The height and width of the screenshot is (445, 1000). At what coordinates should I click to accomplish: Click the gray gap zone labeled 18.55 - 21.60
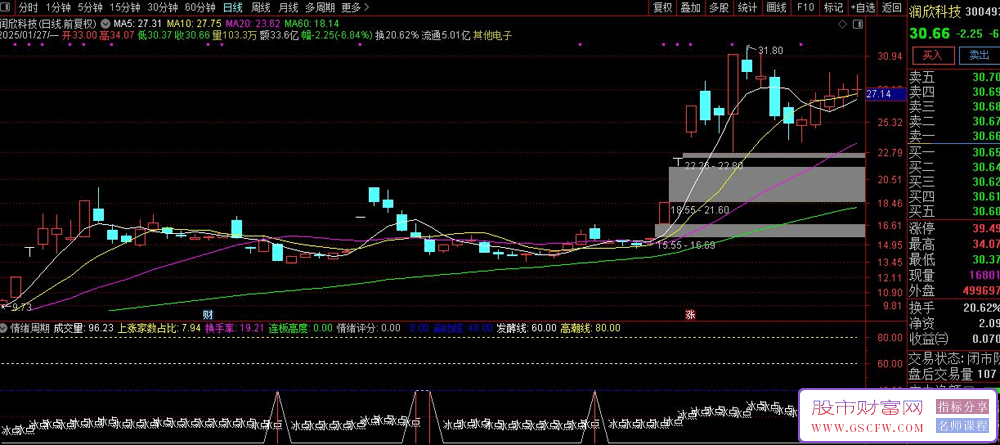767,184
